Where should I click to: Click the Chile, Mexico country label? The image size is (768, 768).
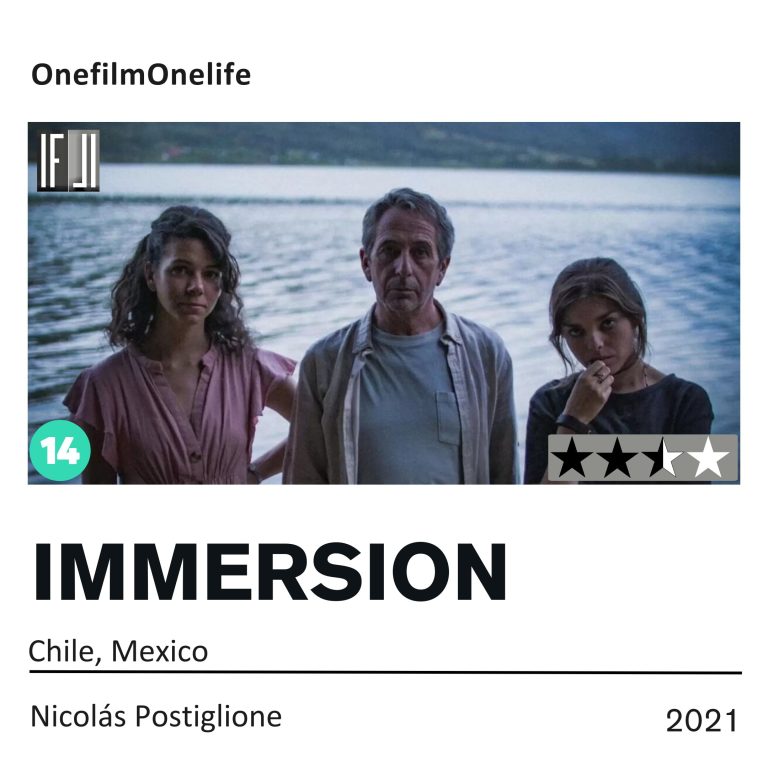pyautogui.click(x=119, y=651)
